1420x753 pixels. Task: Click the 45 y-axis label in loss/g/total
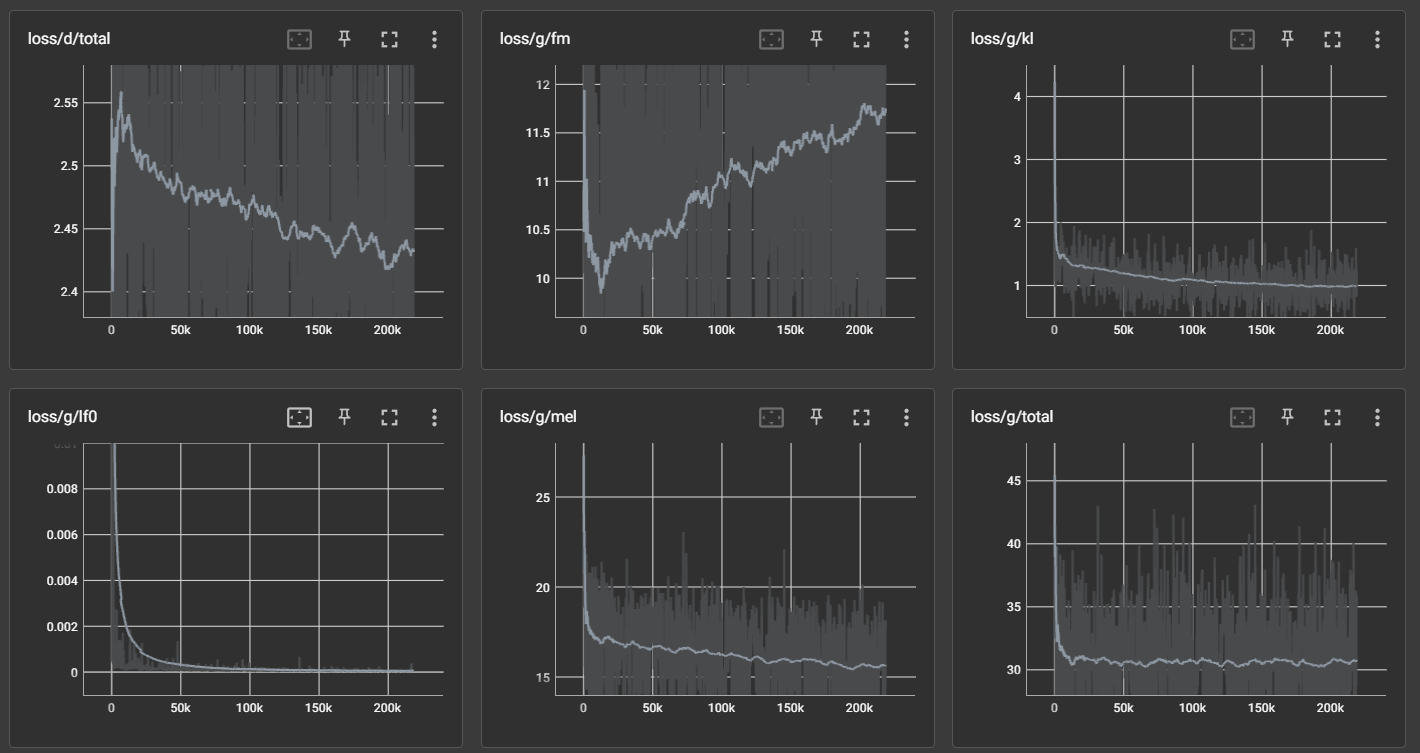click(x=1013, y=481)
